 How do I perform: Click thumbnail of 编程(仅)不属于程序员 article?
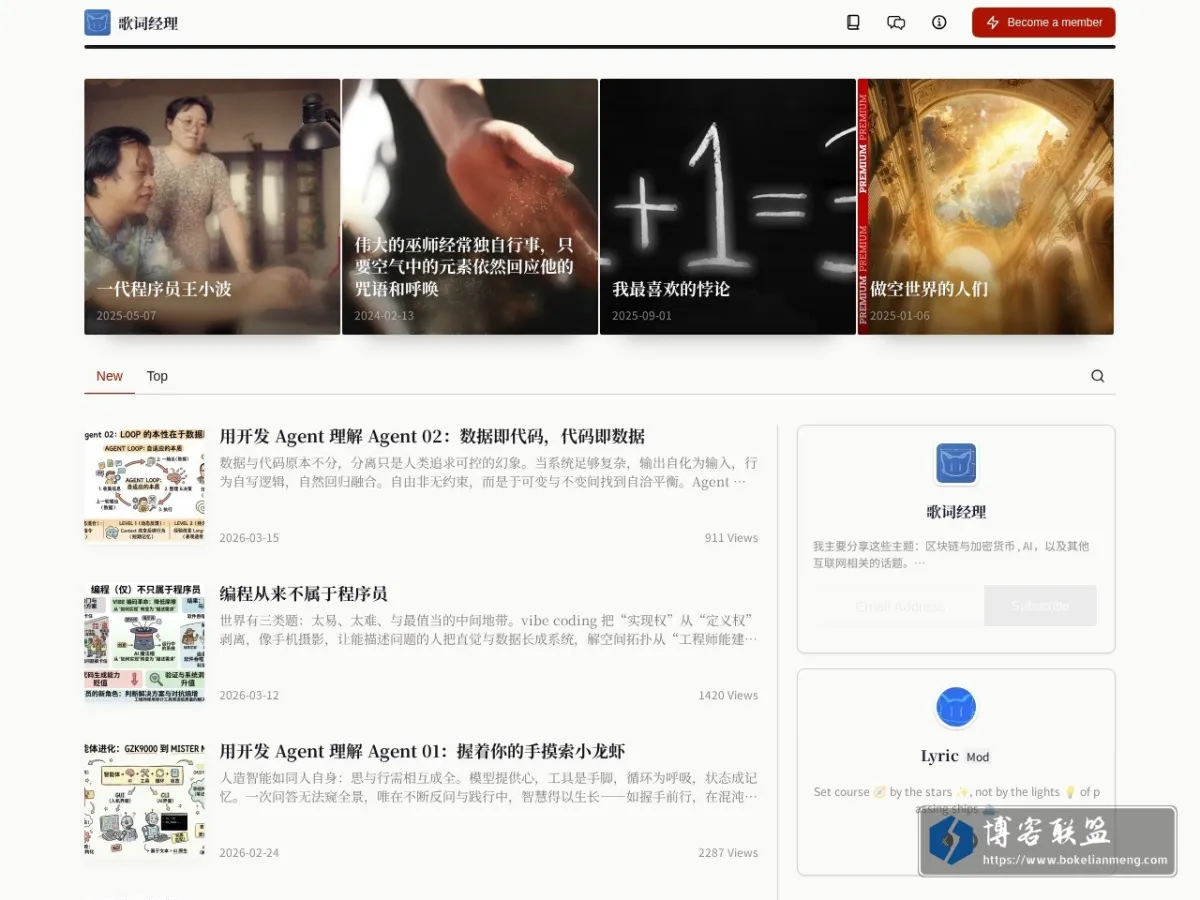pos(144,642)
